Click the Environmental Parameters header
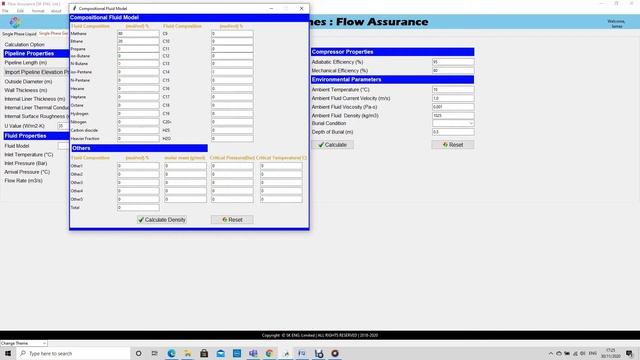This screenshot has width=640, height=360. (393, 80)
